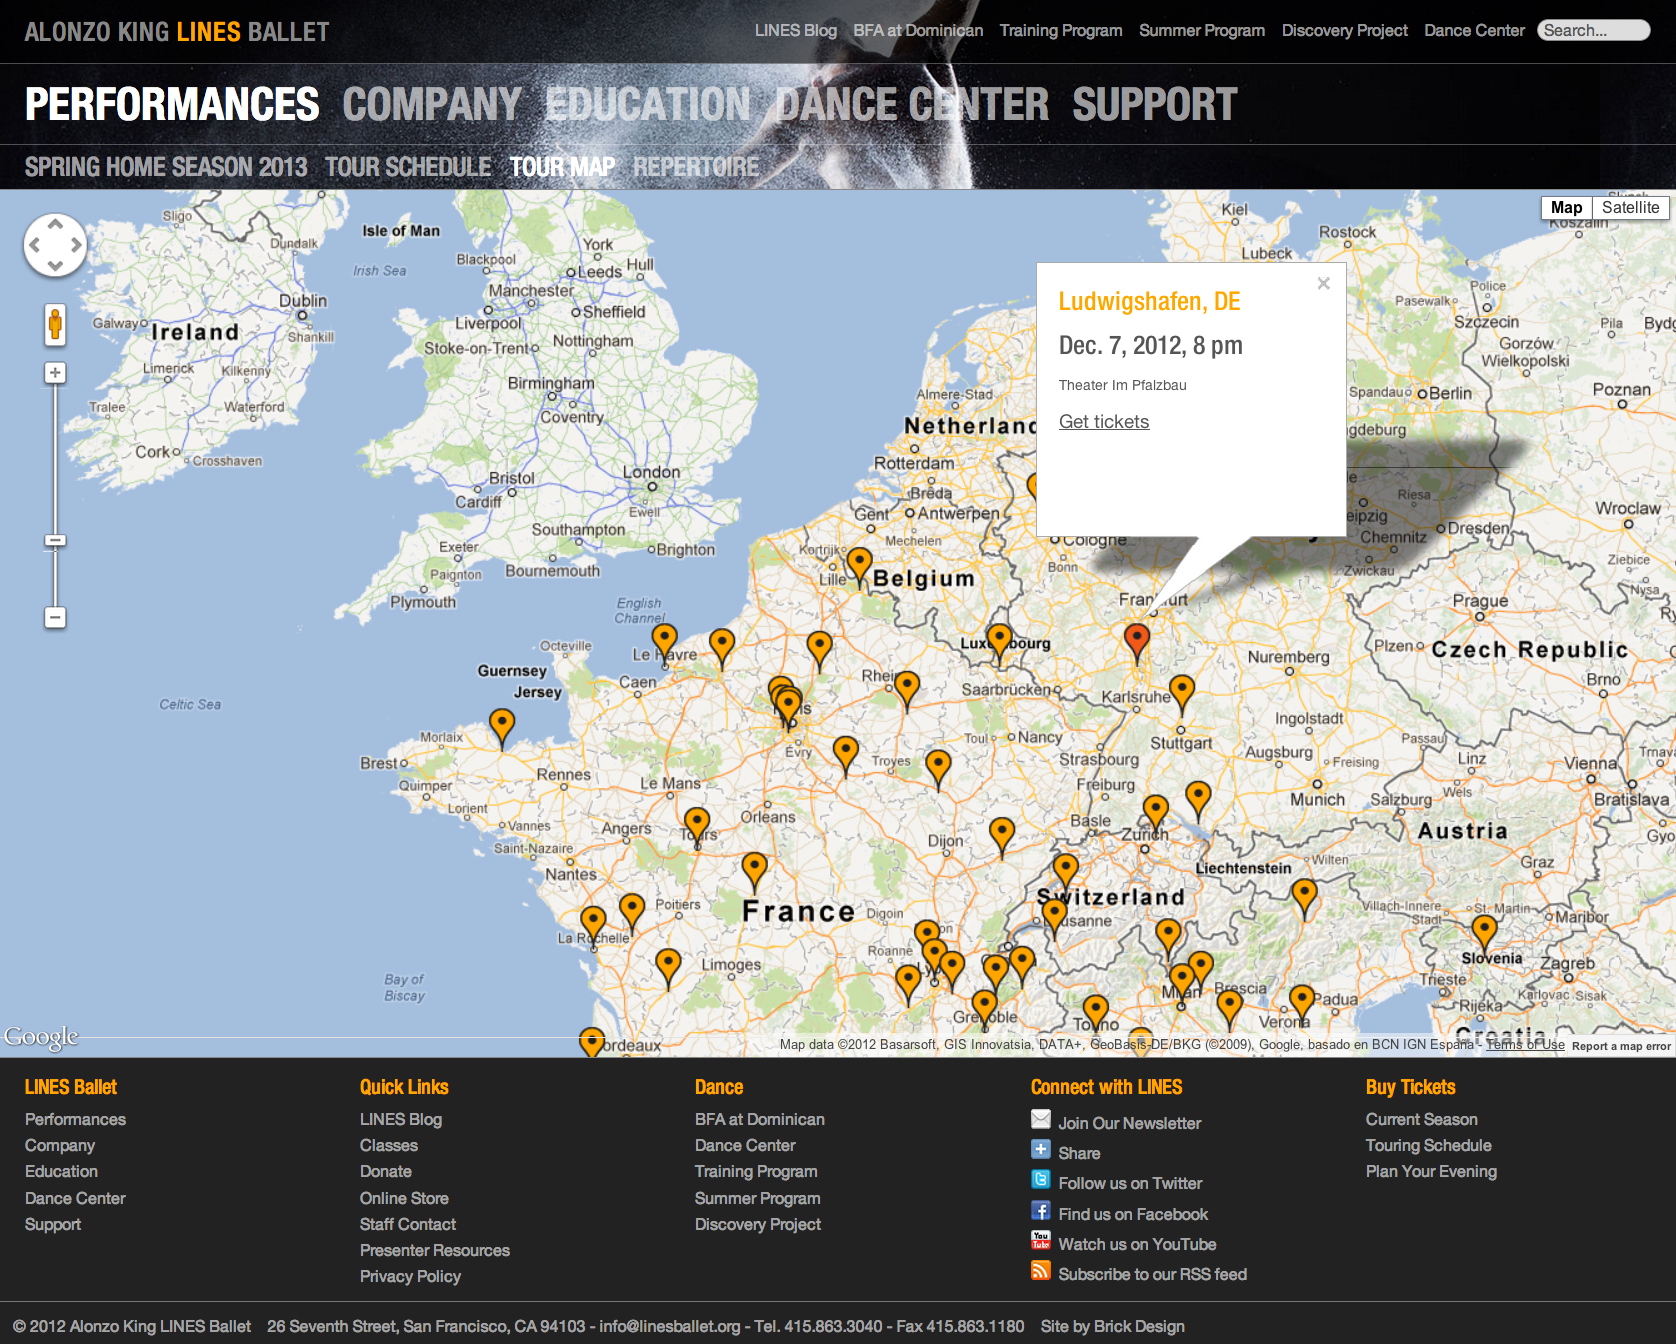The width and height of the screenshot is (1676, 1344).
Task: Switch map to Map view
Action: pyautogui.click(x=1566, y=207)
